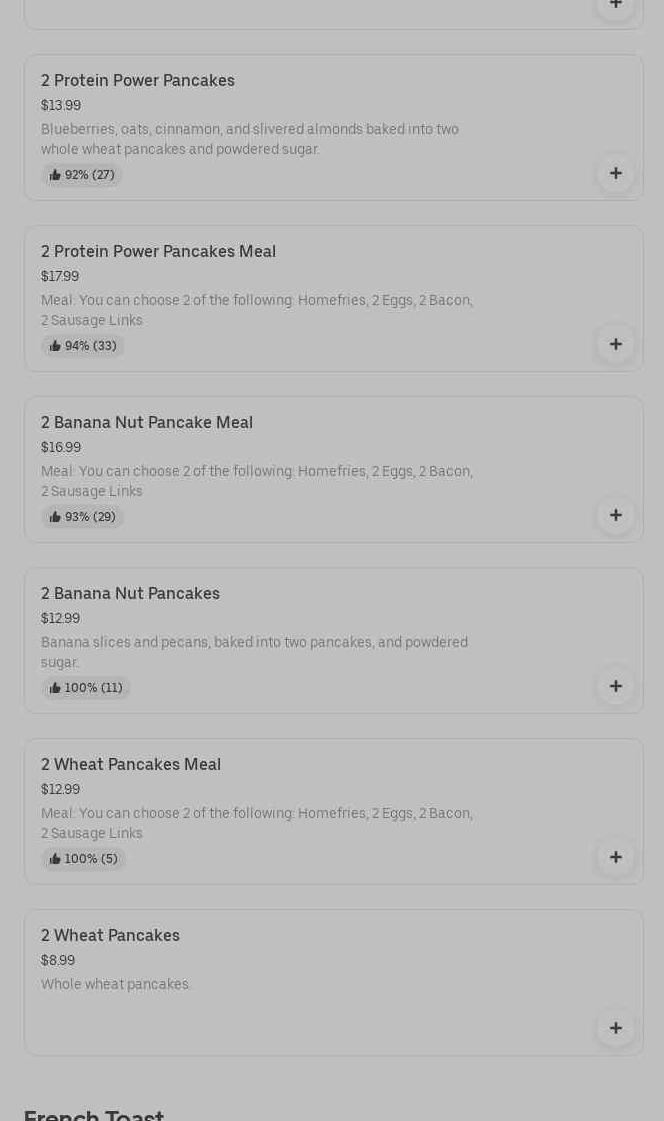664x1121 pixels.
Task: Click the 94% (33) thumbs-up rating
Action: pyautogui.click(x=83, y=346)
